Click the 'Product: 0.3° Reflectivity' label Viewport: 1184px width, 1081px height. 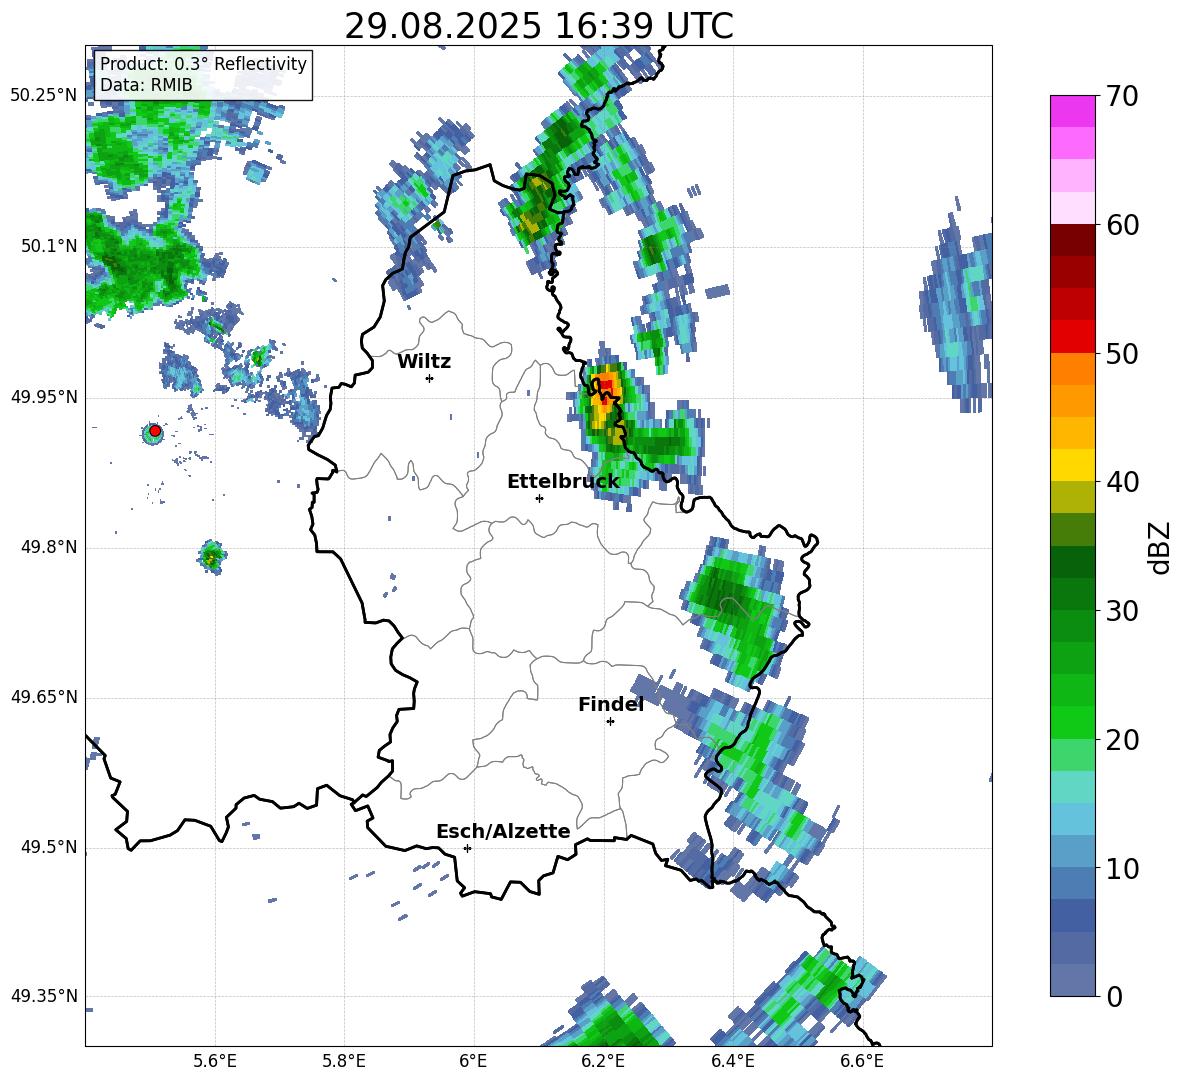click(x=203, y=63)
